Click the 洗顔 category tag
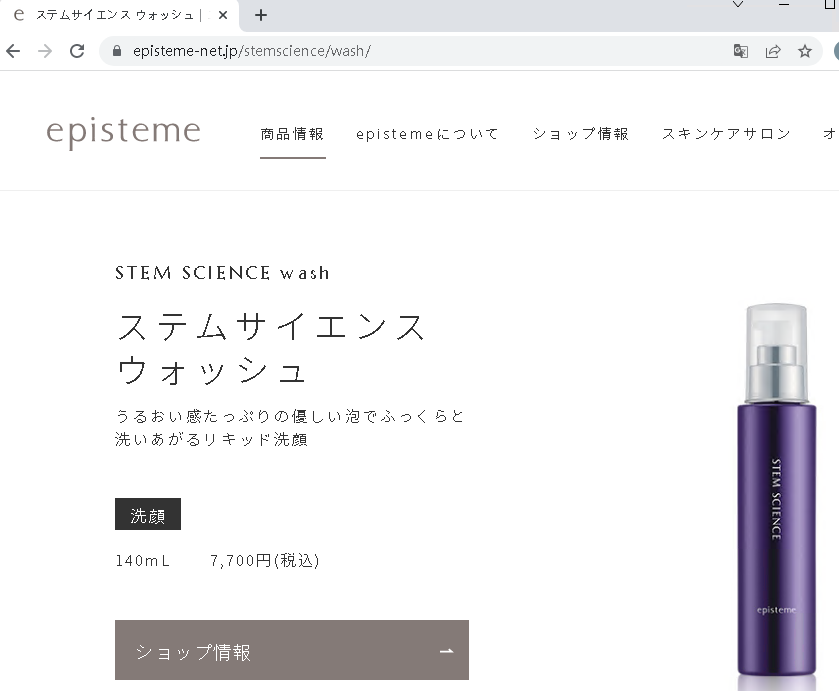 click(148, 514)
